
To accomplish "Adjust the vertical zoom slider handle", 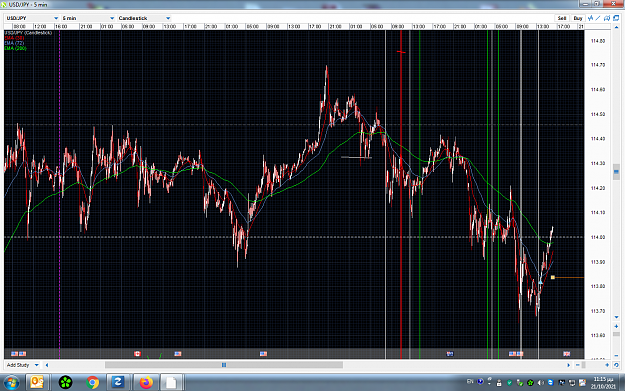I will 616,334.
